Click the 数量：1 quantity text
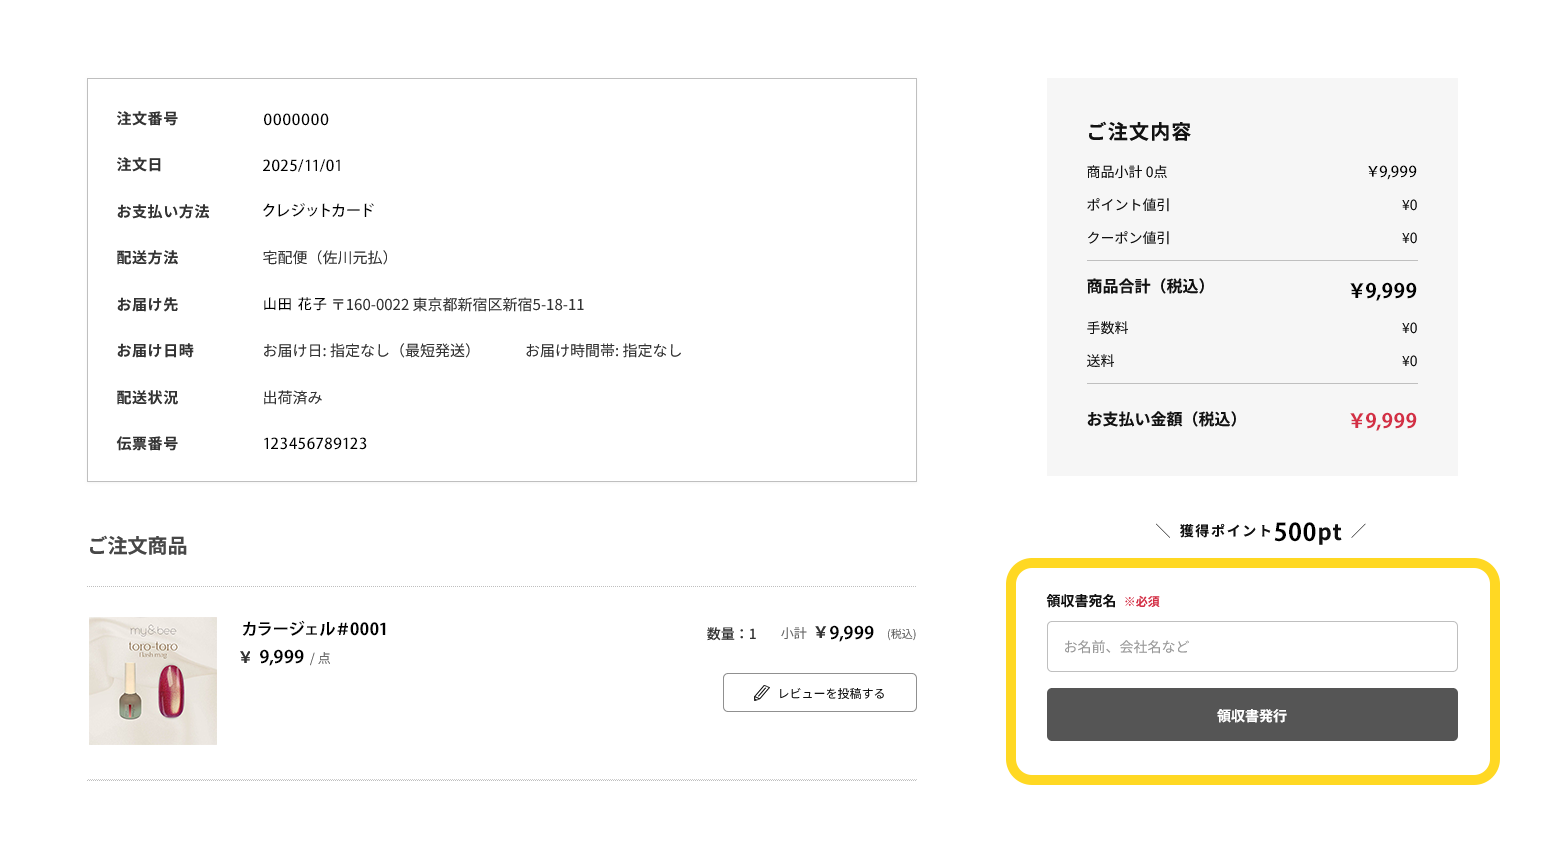The height and width of the screenshot is (858, 1544). click(x=729, y=632)
